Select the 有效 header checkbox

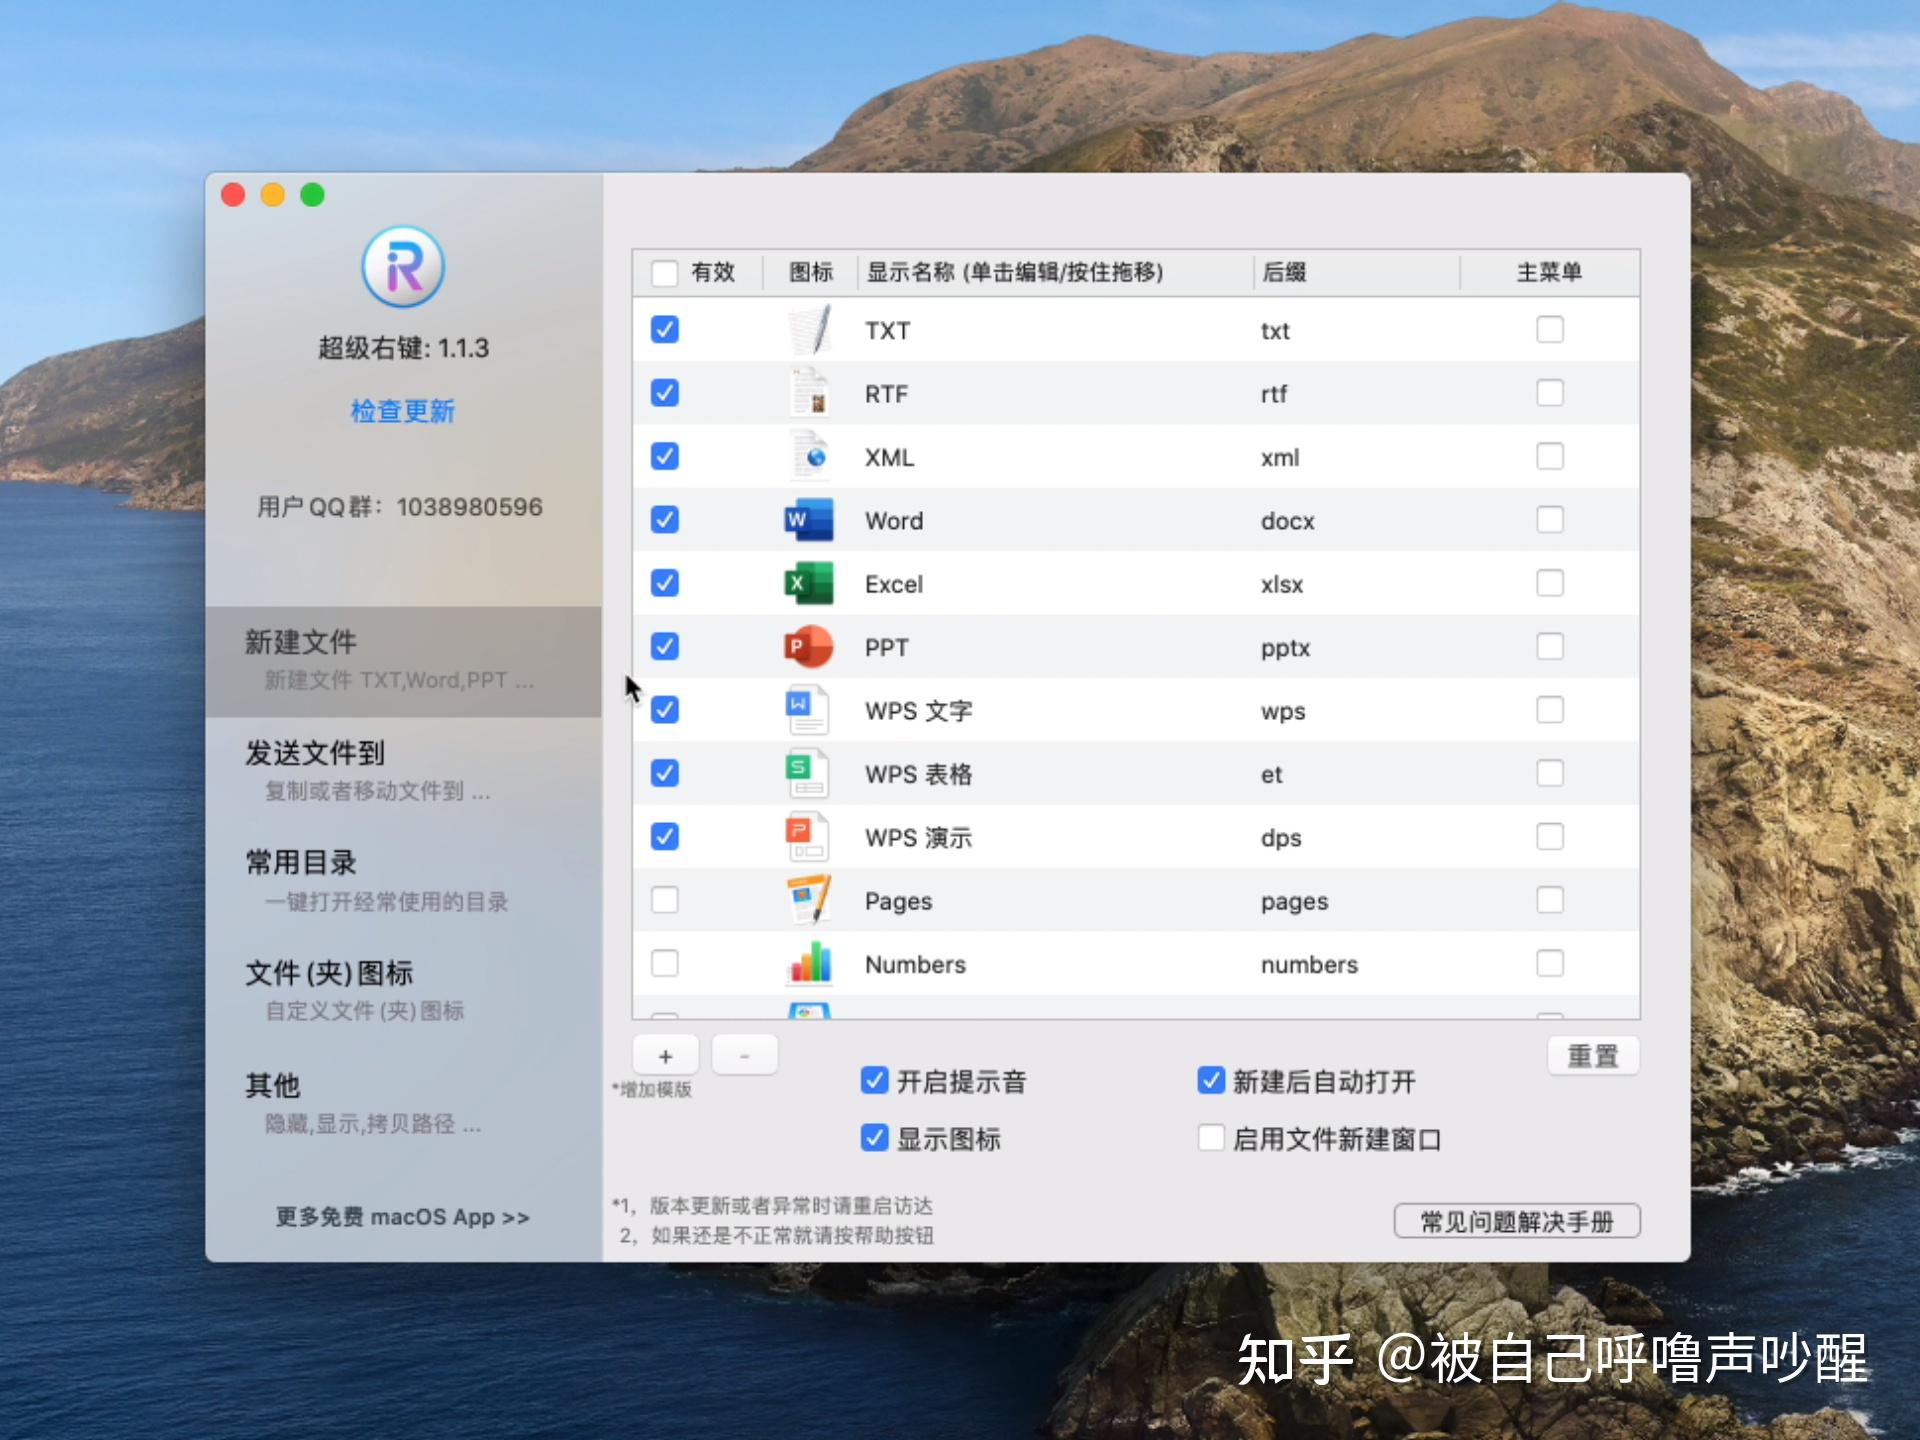point(664,271)
